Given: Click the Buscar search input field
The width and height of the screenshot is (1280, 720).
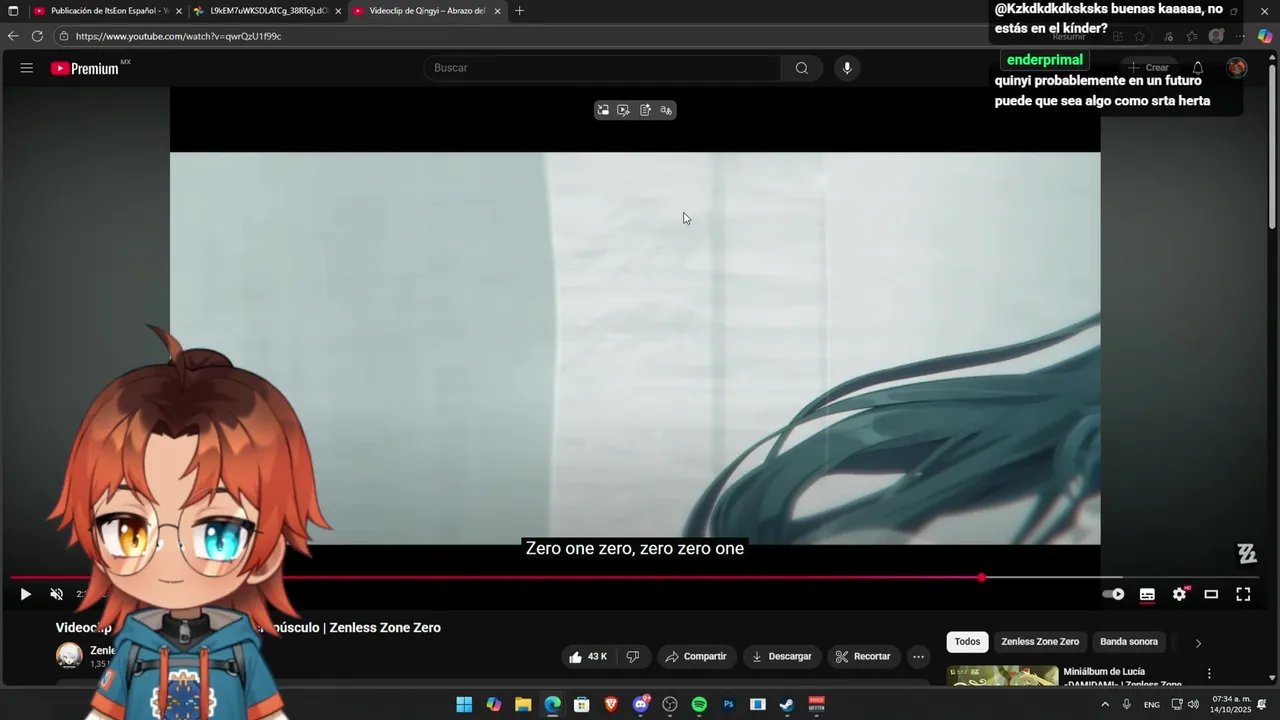Looking at the screenshot, I should pyautogui.click(x=603, y=68).
